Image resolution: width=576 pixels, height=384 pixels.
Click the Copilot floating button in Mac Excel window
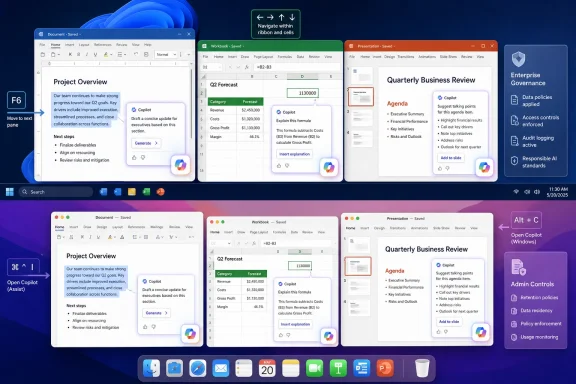pyautogui.click(x=328, y=336)
